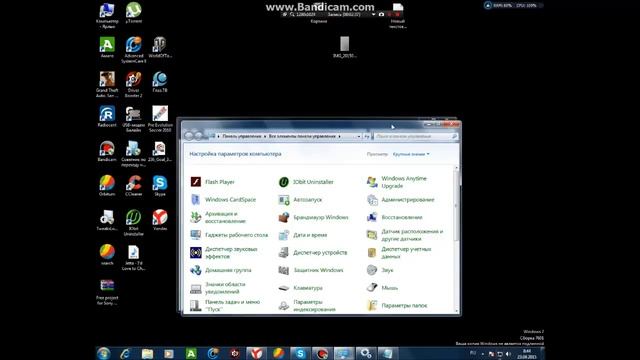The image size is (640, 360).
Task: Open the Клавиатура item
Action: click(x=300, y=288)
